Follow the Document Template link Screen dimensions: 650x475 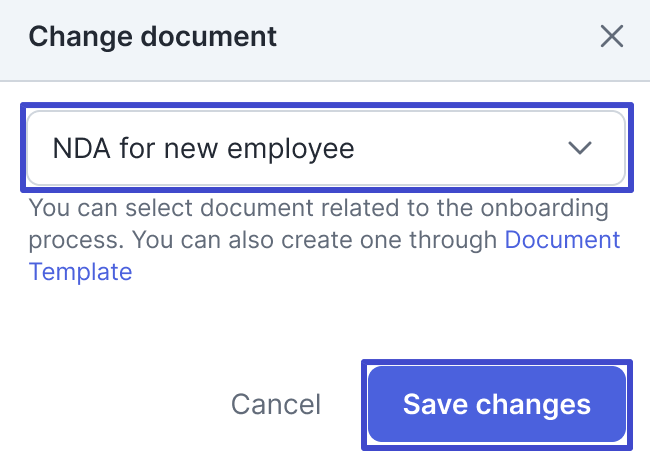[562, 240]
